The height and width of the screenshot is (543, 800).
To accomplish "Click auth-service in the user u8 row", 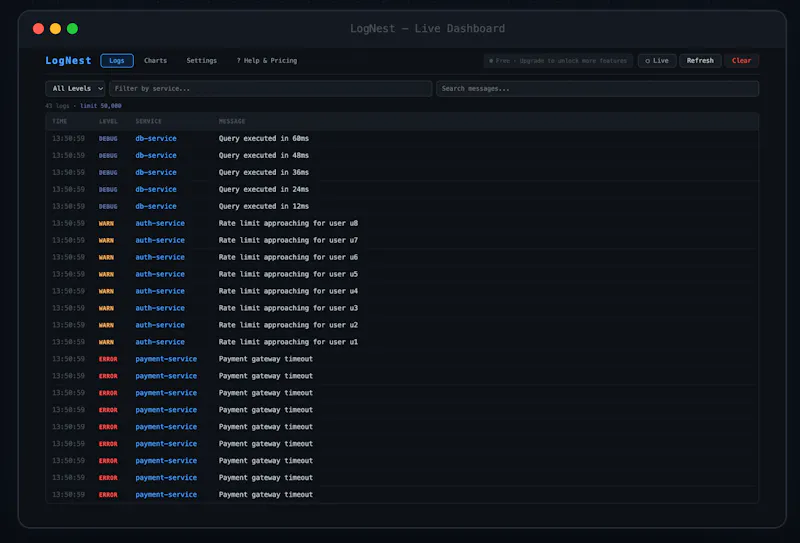I will [160, 223].
